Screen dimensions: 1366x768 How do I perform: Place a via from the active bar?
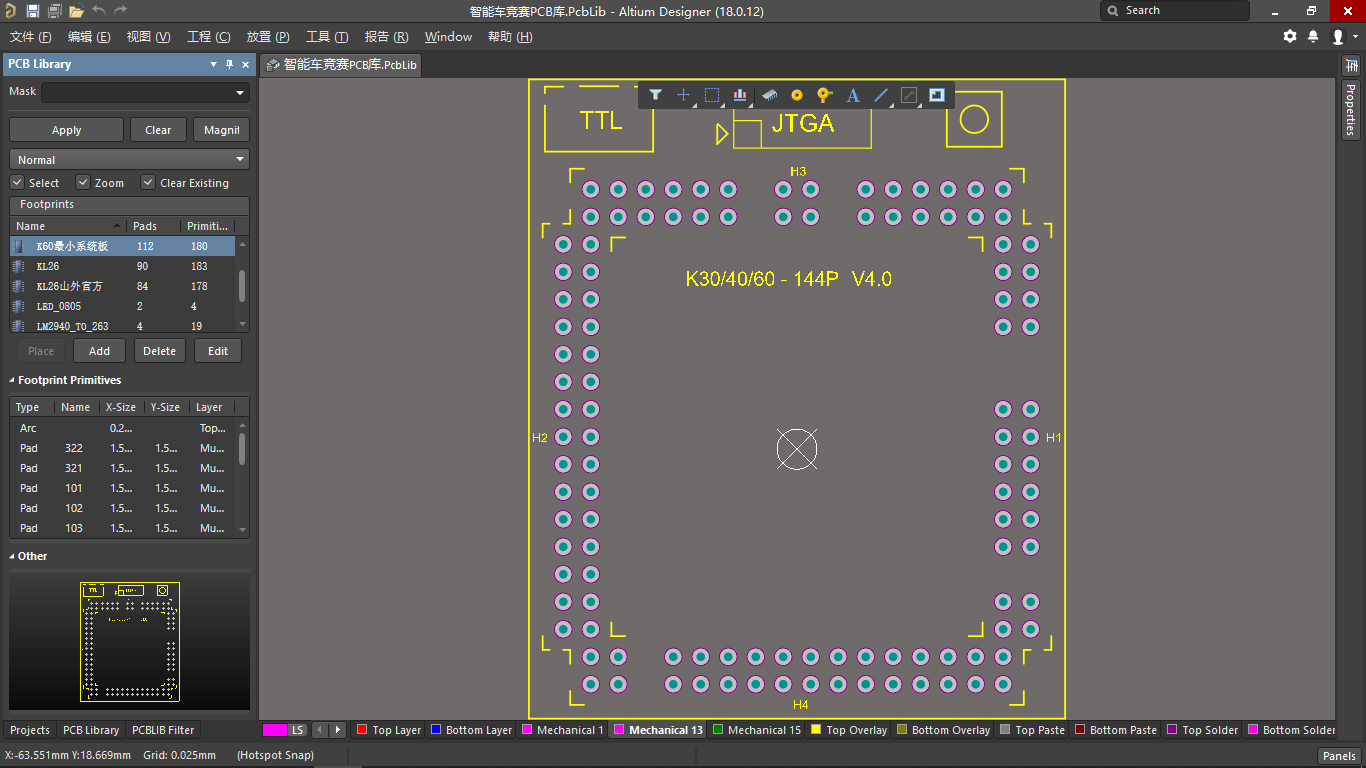824,95
